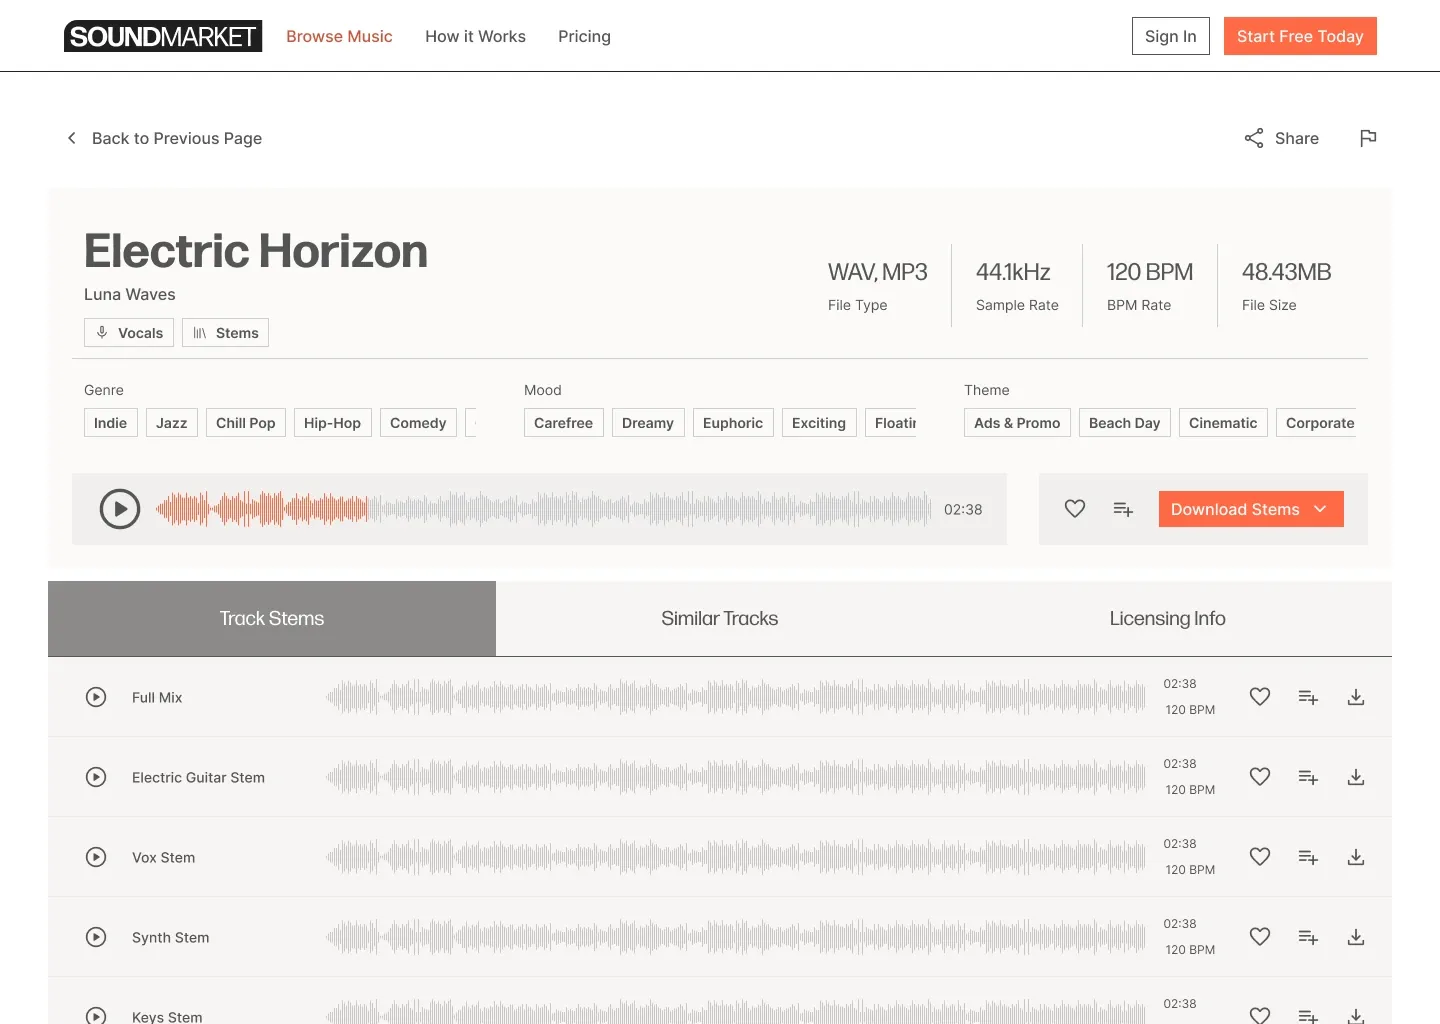Download the Vox Stem
The height and width of the screenshot is (1024, 1440).
[1356, 857]
